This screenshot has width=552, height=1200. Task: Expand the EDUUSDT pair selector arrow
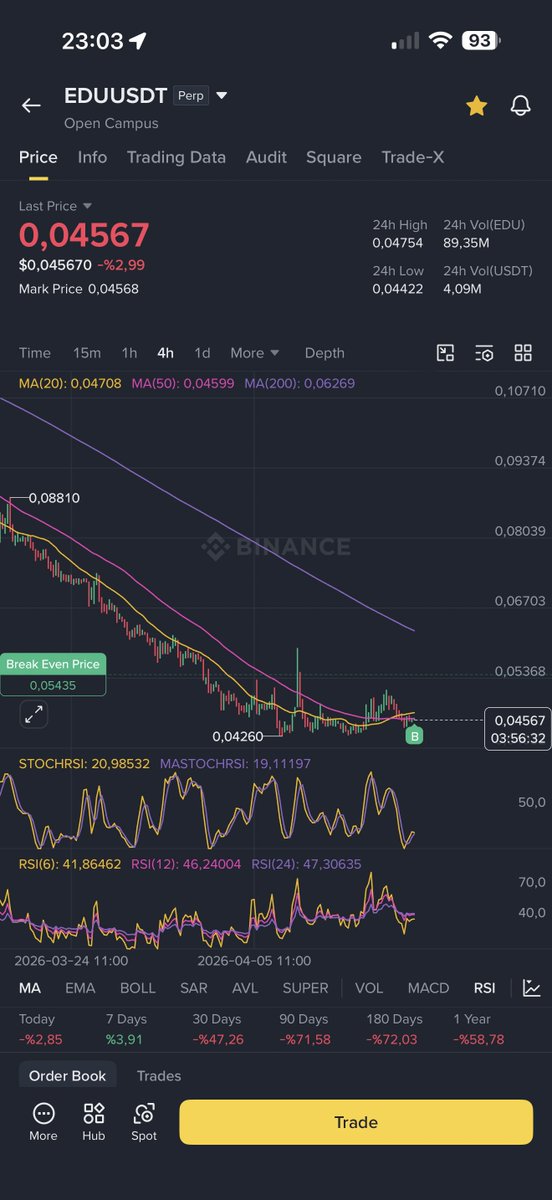(222, 96)
